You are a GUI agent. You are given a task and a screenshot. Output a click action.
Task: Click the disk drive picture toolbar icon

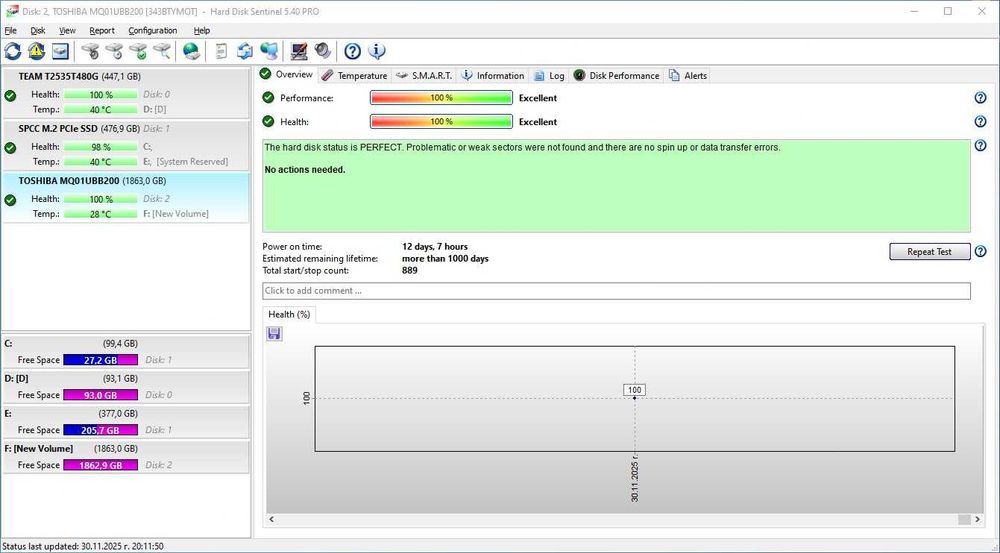point(60,51)
